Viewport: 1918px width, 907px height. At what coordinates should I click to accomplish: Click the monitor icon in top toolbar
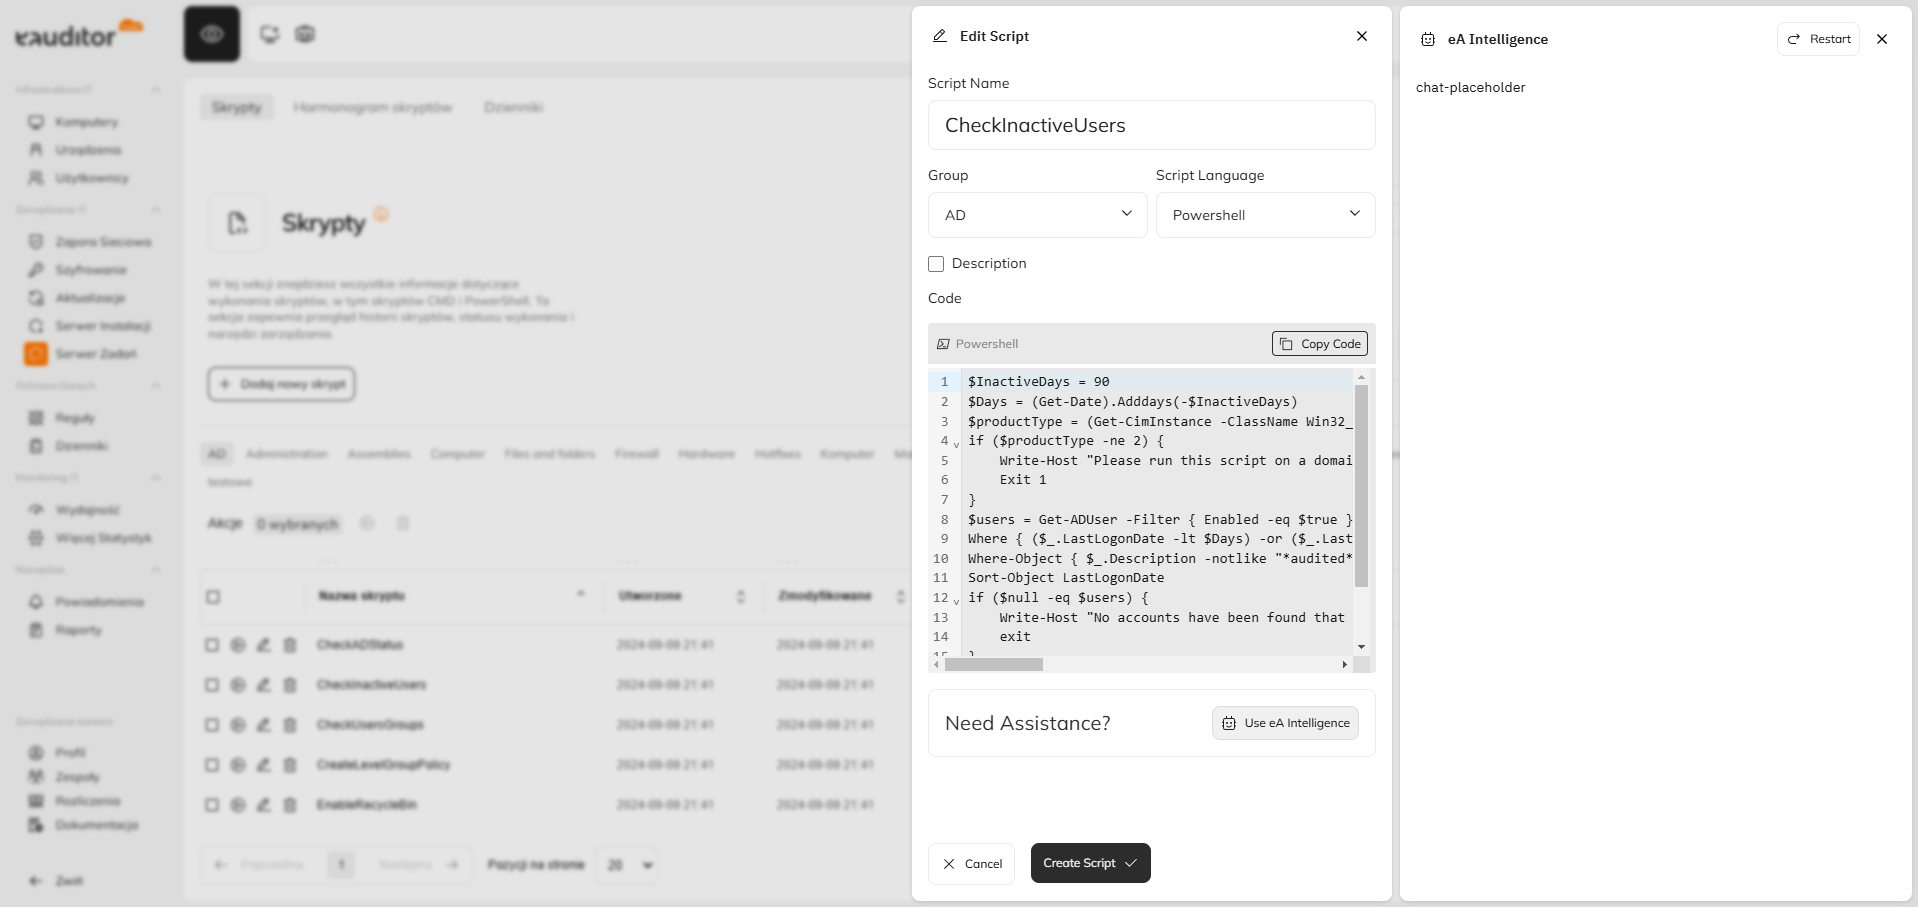(269, 34)
